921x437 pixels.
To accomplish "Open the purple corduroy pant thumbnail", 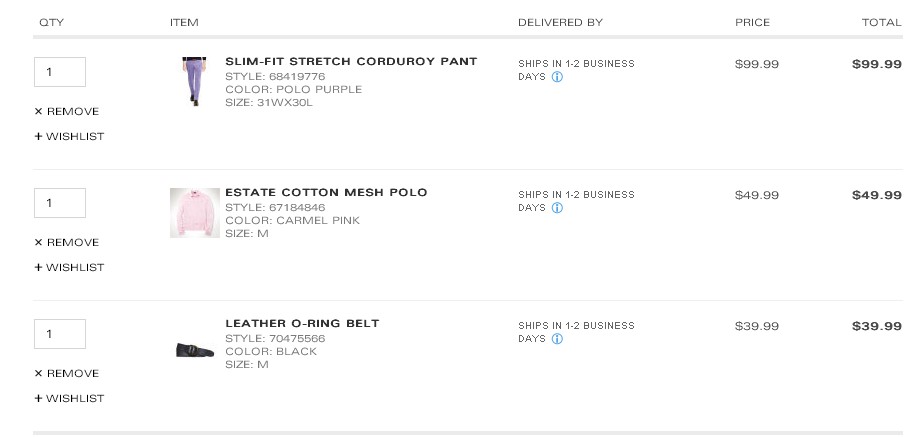I will (x=194, y=82).
